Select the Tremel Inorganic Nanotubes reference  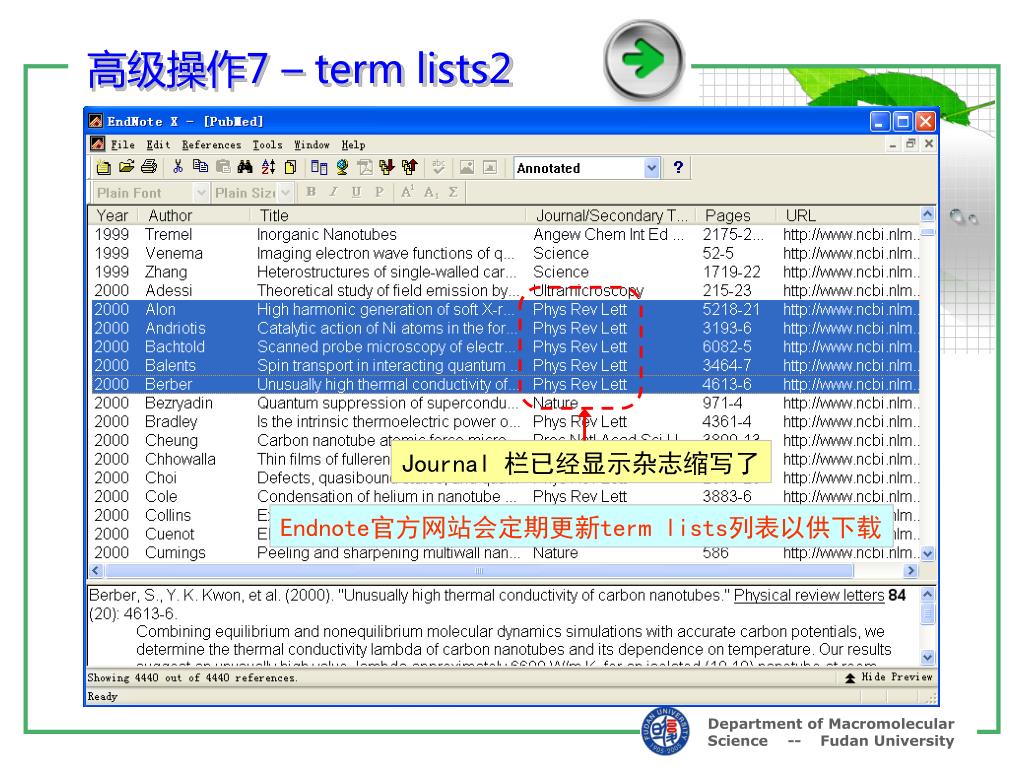(504, 234)
